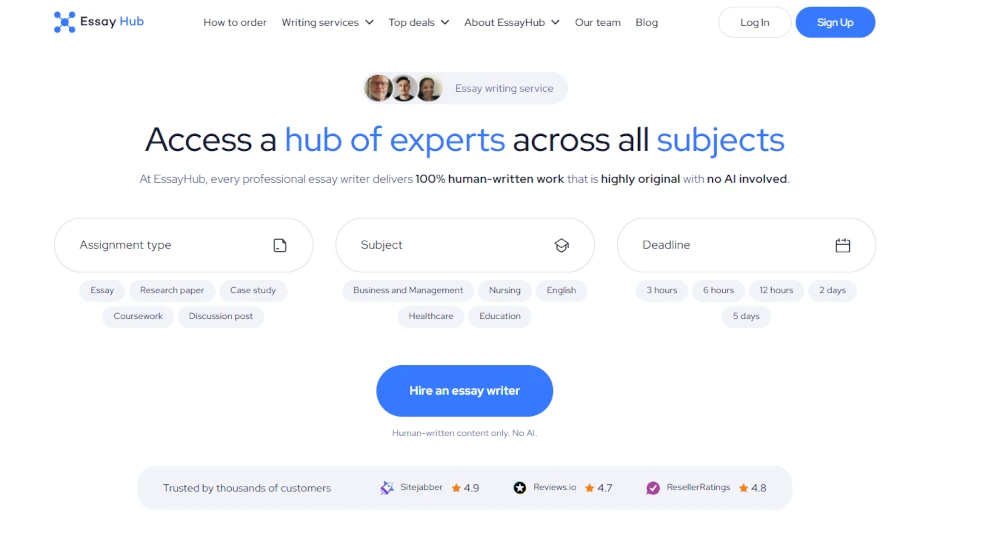Screen dimensions: 1000x536
Task: Expand the Writing services menu chevron
Action: pos(369,22)
